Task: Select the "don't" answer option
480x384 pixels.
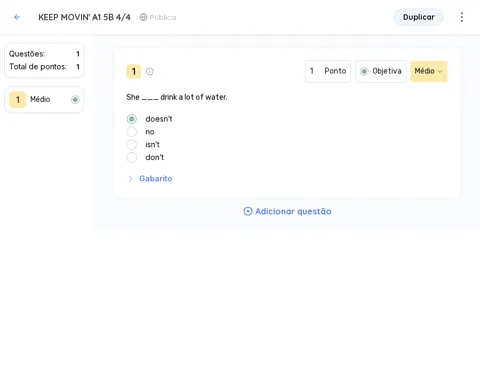Action: click(132, 157)
